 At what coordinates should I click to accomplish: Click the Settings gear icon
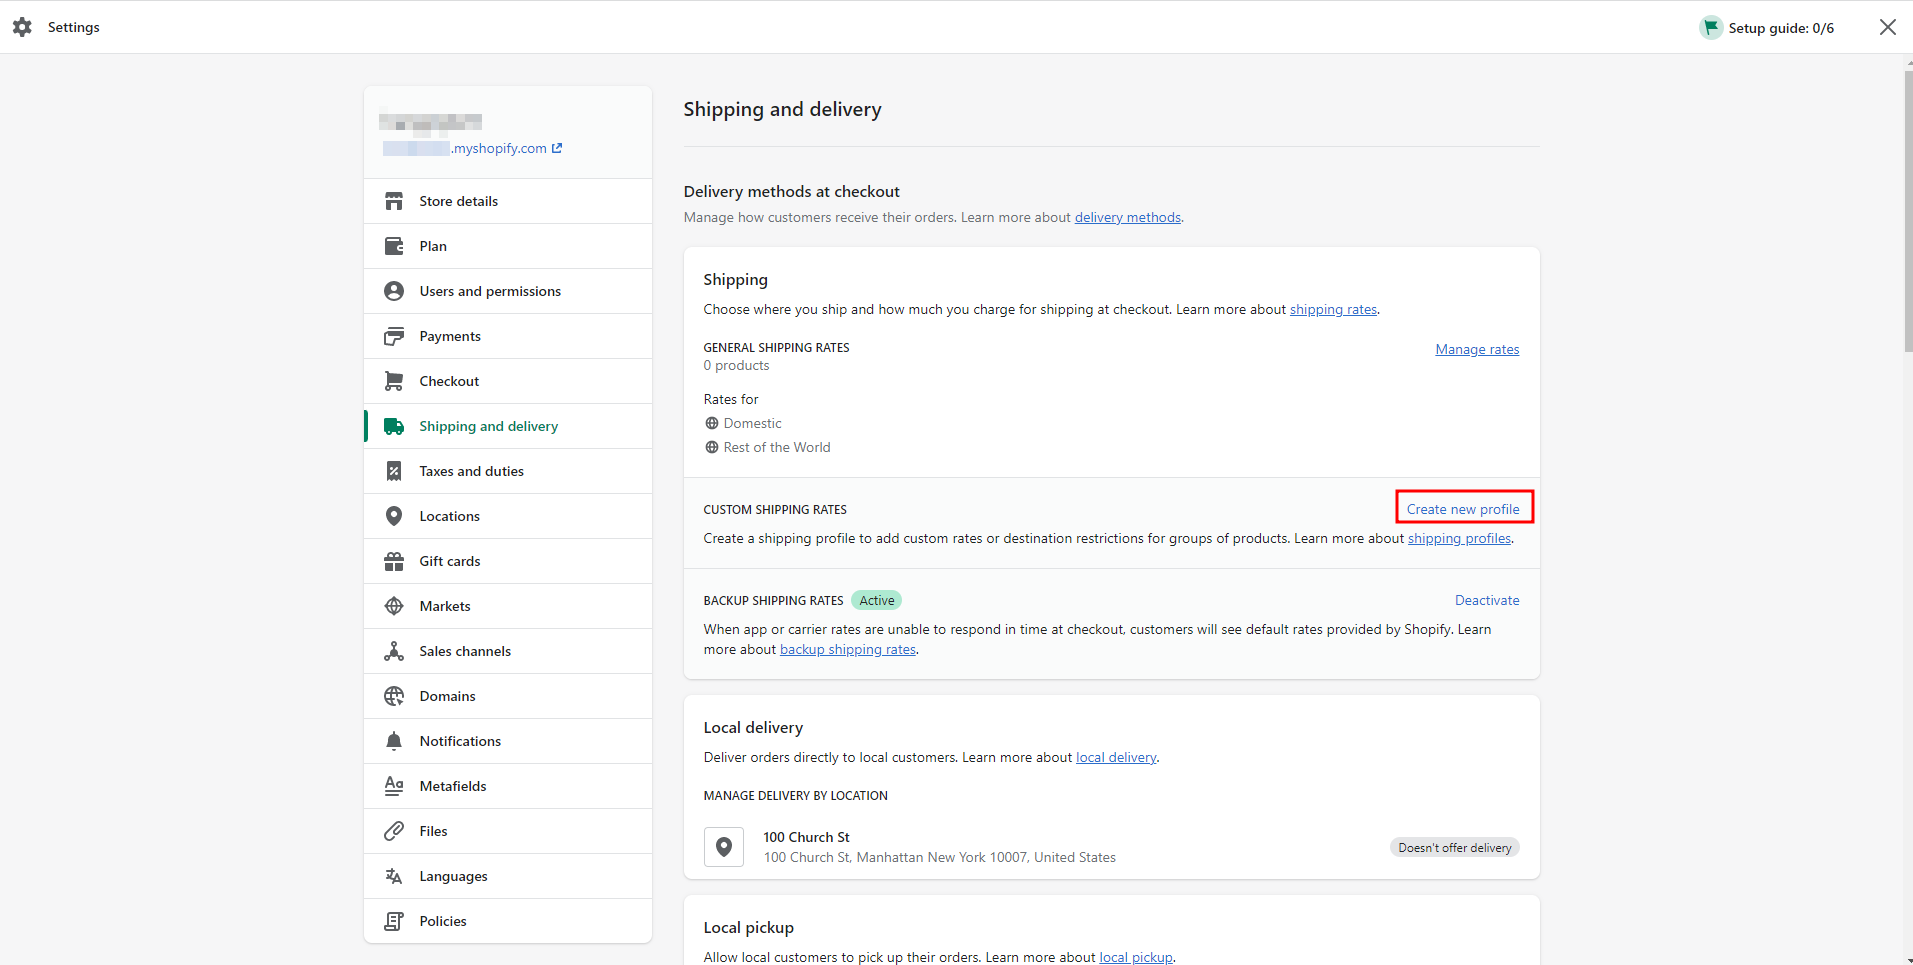coord(22,27)
